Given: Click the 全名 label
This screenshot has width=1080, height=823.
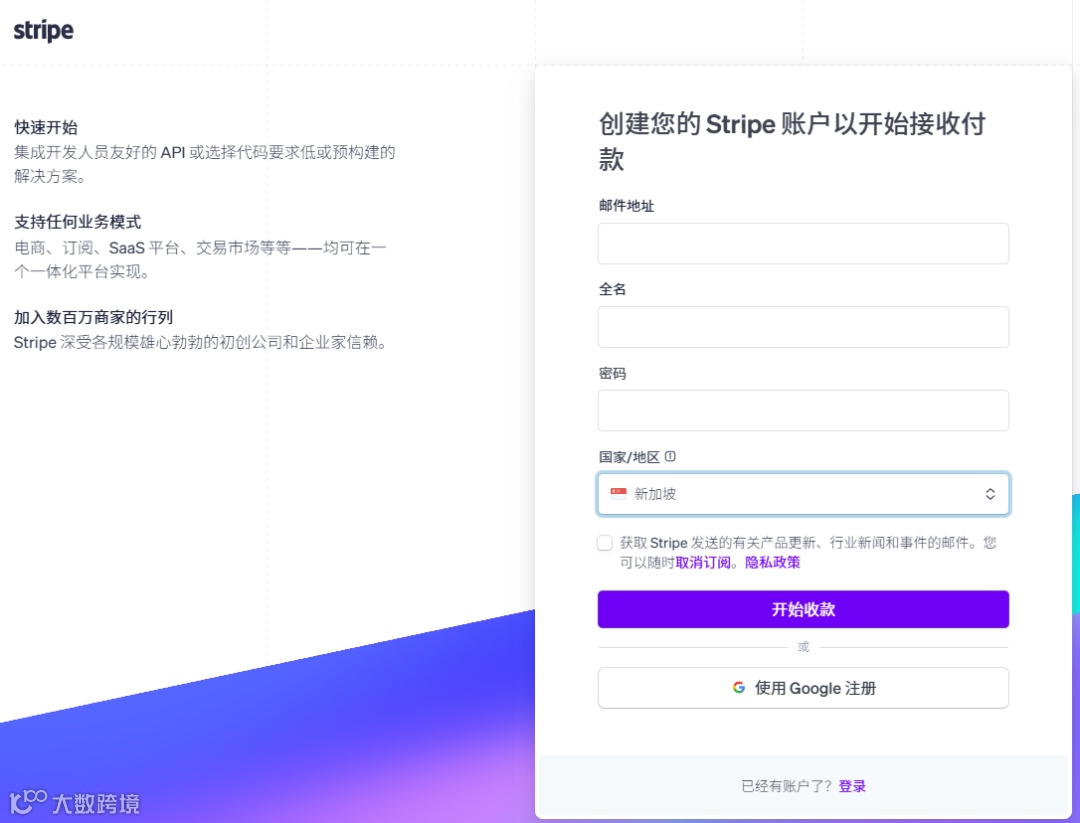Looking at the screenshot, I should [612, 289].
